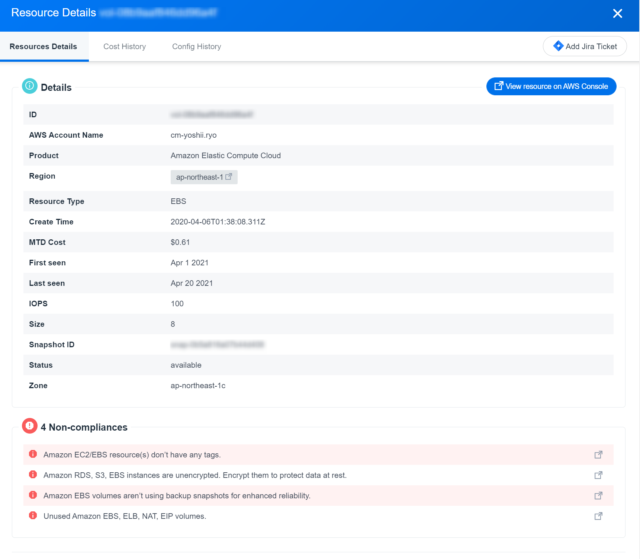Click the Zone value ap-northeast-1c
Screen dimensions: 640x559
coord(198,385)
